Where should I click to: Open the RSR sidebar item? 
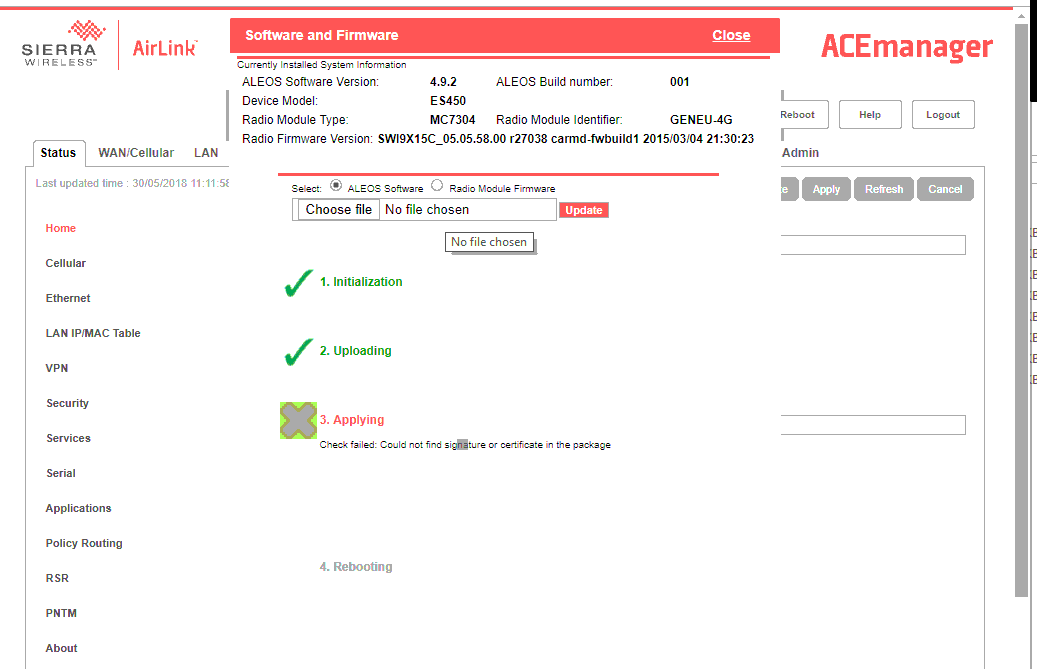pos(58,578)
